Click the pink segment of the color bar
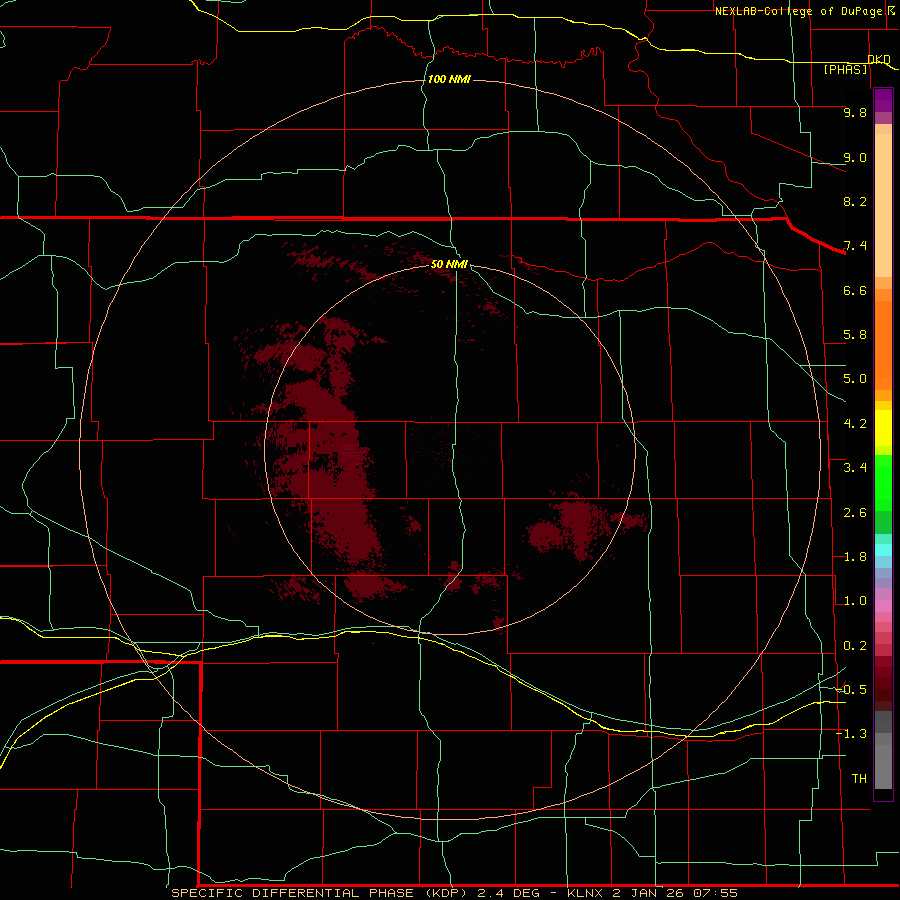Viewport: 900px width, 900px height. 883,606
